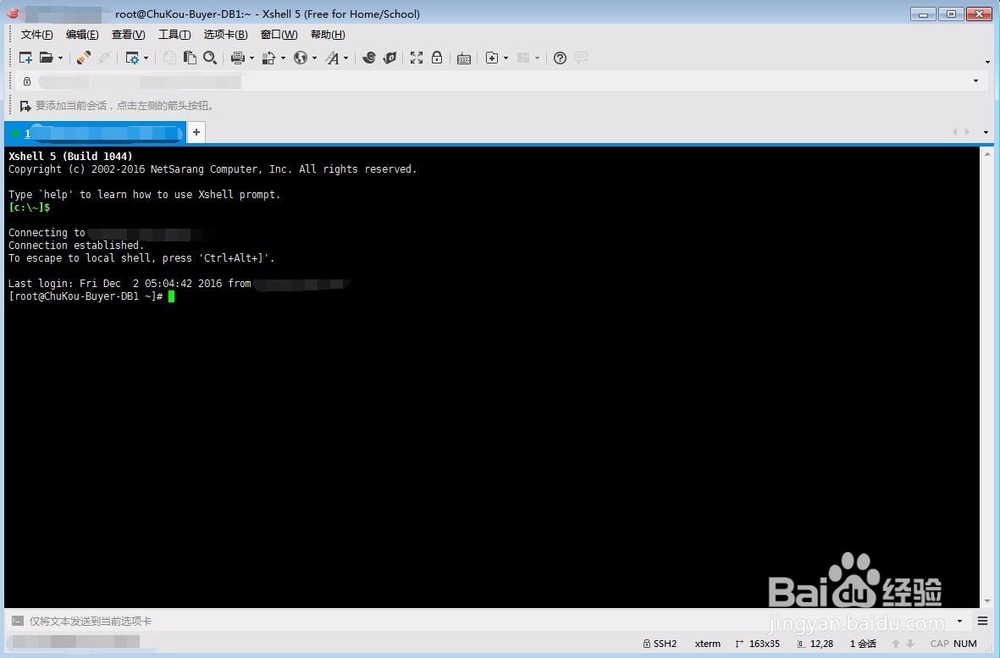The image size is (1000, 658).
Task: Click the print icon
Action: pos(237,58)
